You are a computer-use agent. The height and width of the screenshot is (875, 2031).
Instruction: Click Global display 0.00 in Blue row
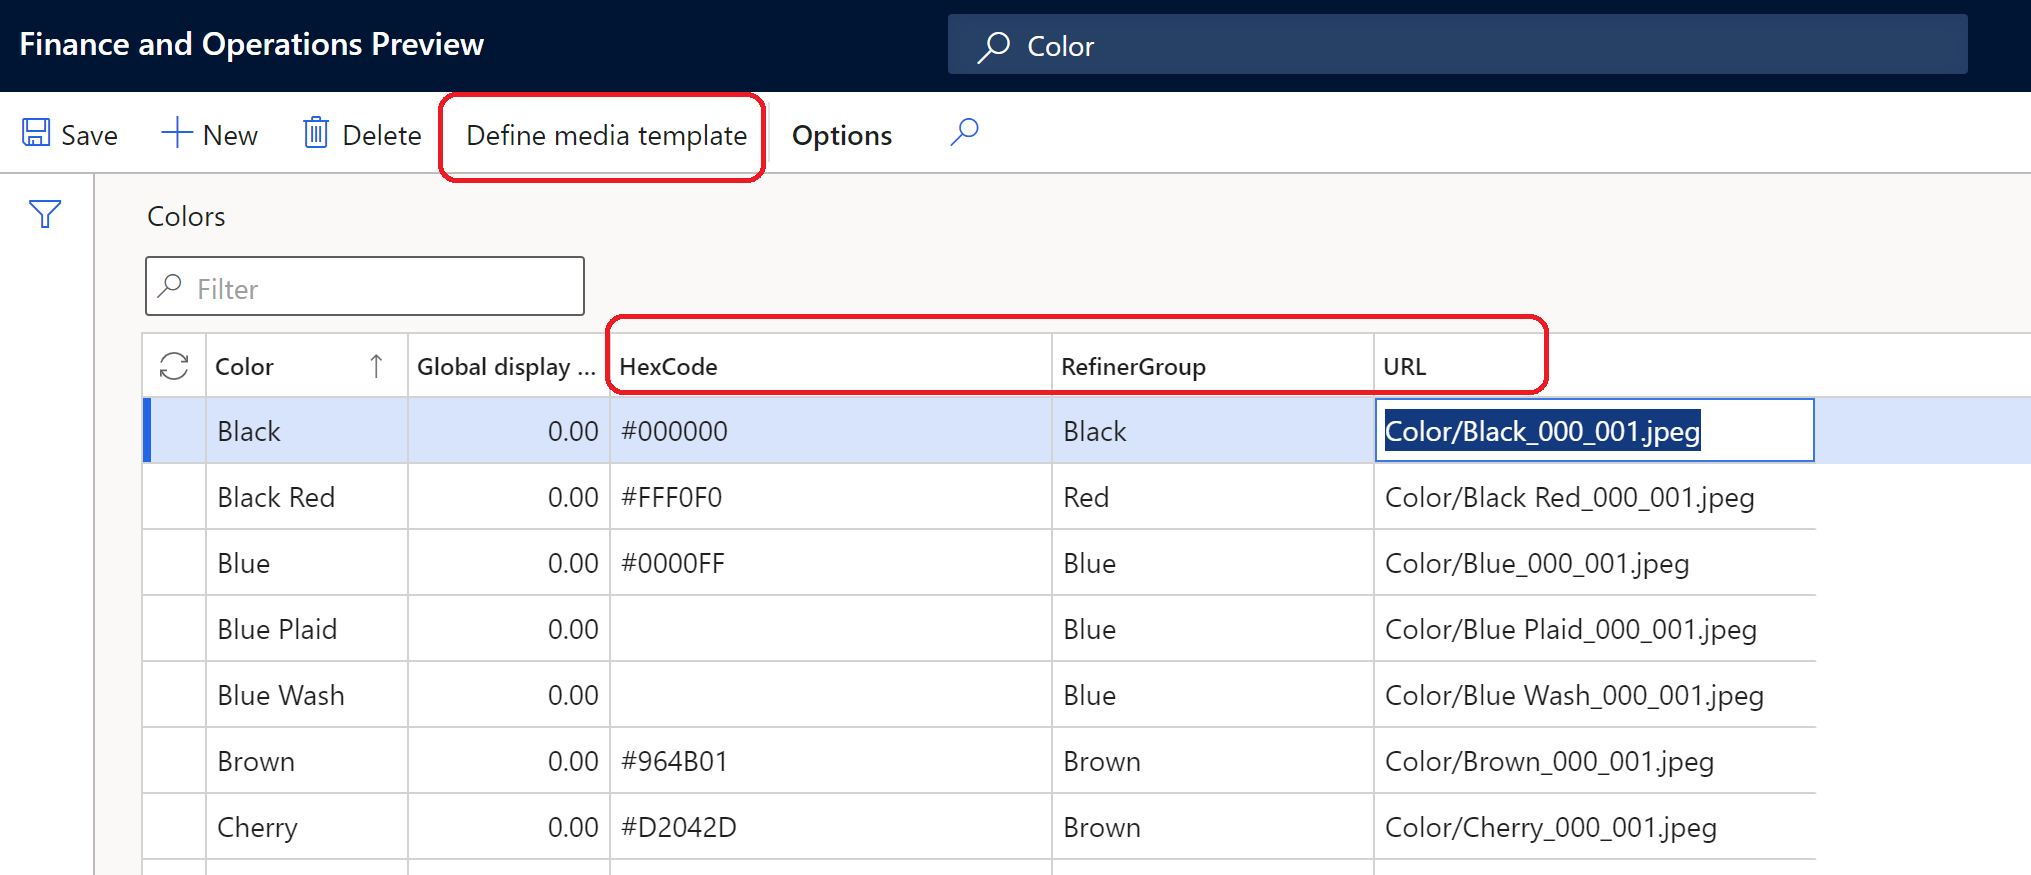pos(508,563)
